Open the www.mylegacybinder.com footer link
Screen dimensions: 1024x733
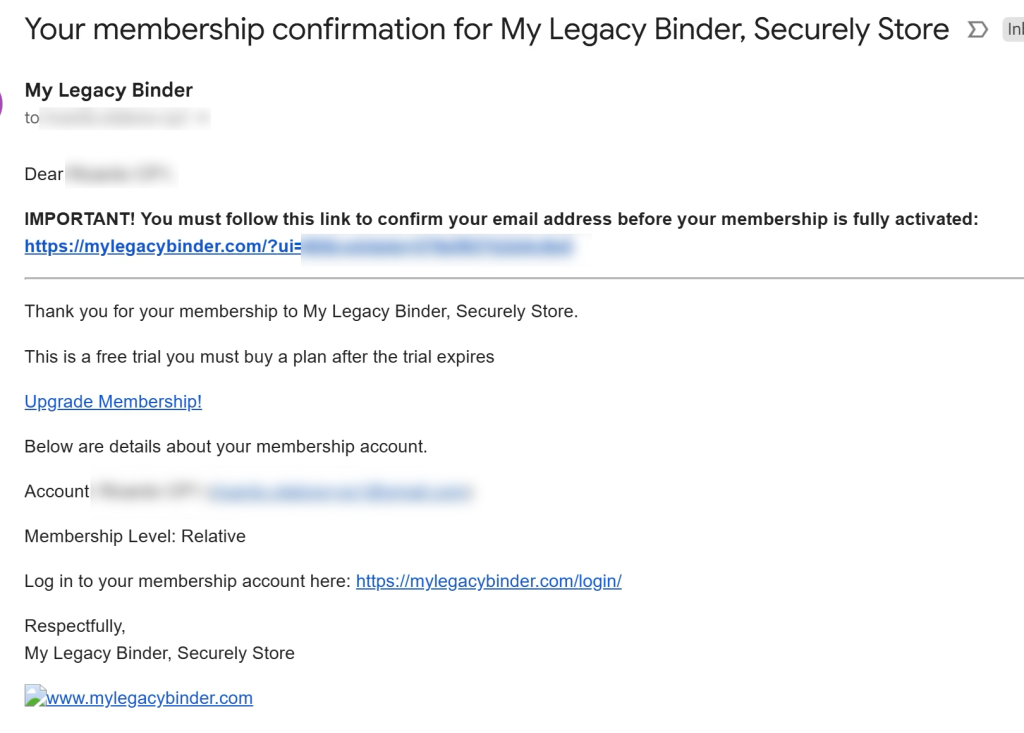click(150, 698)
